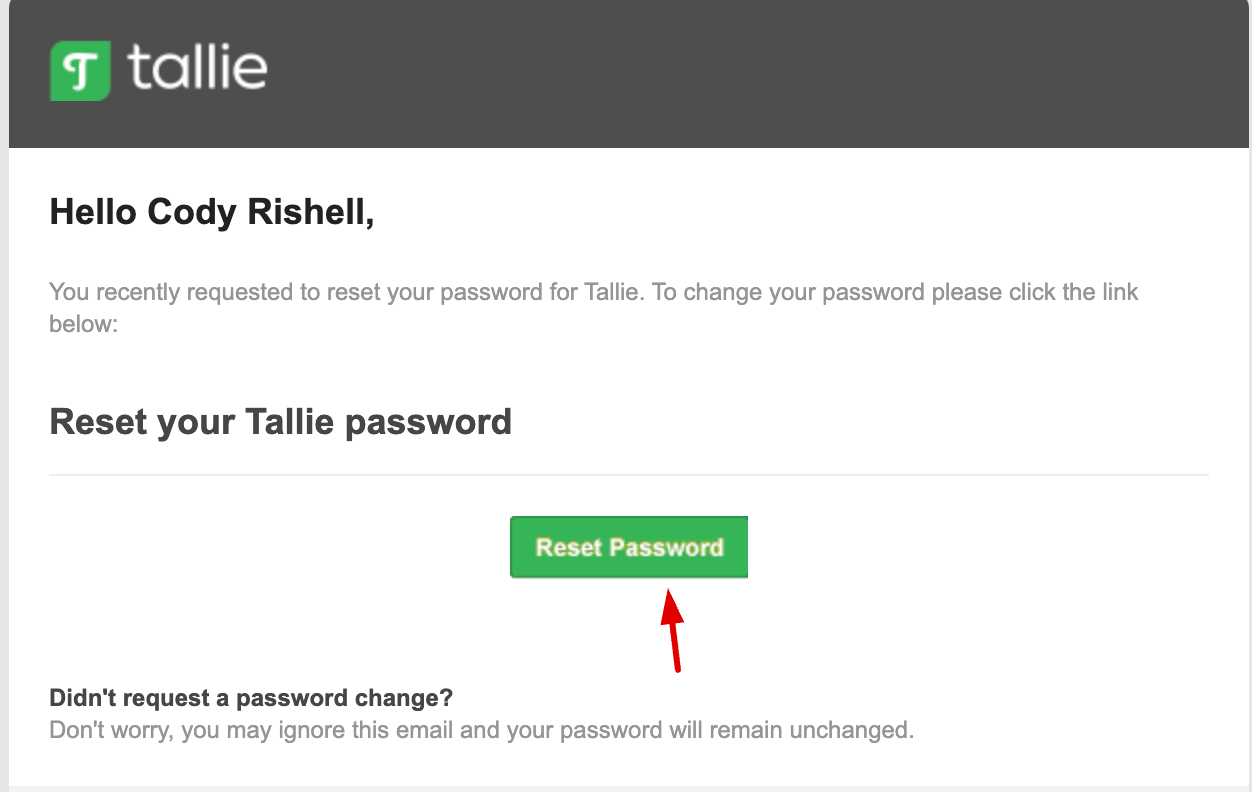1252x792 pixels.
Task: Click the You recently requested paragraph
Action: (x=594, y=308)
